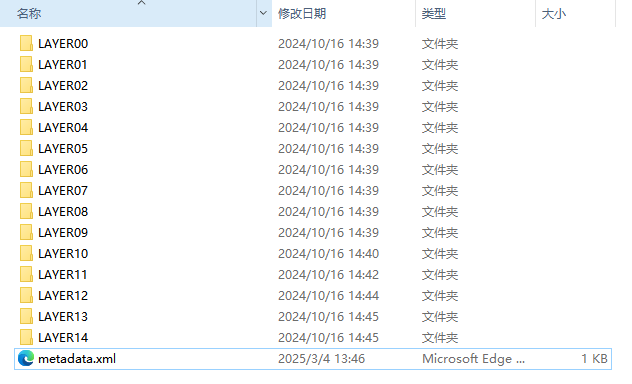Open the 名称 column filter dropdown arrow
This screenshot has width=632, height=384.
tap(263, 13)
